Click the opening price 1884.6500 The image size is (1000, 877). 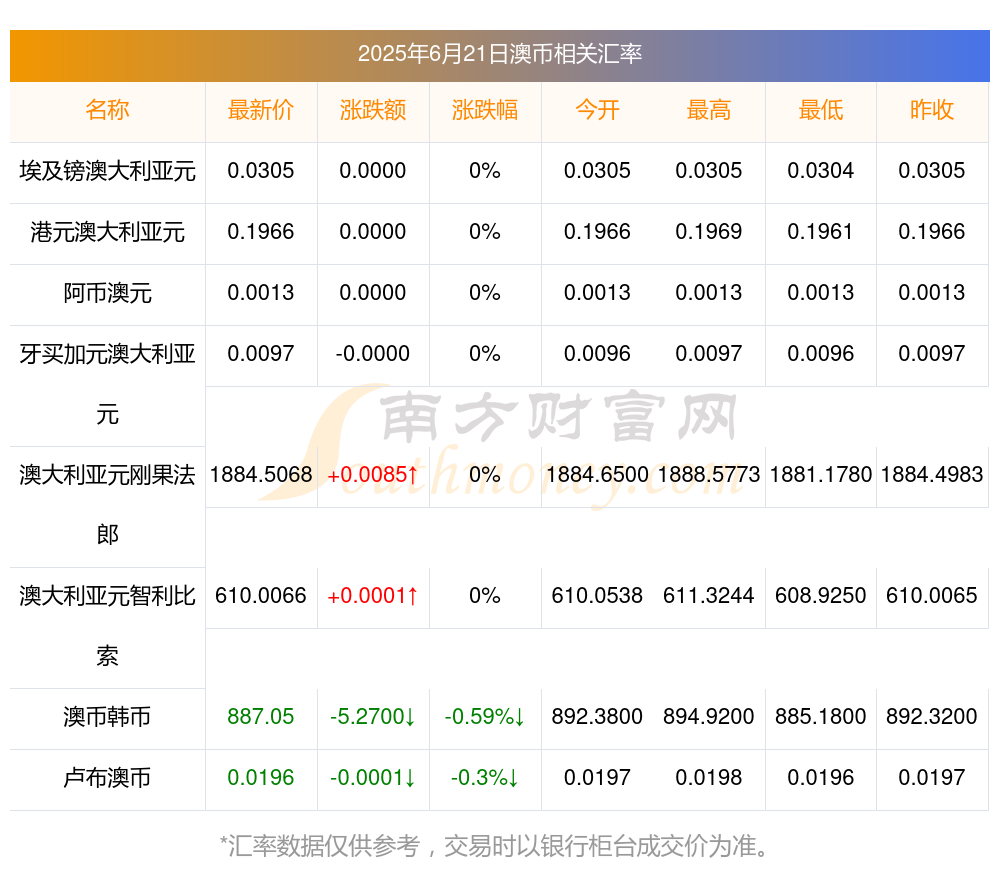point(597,475)
